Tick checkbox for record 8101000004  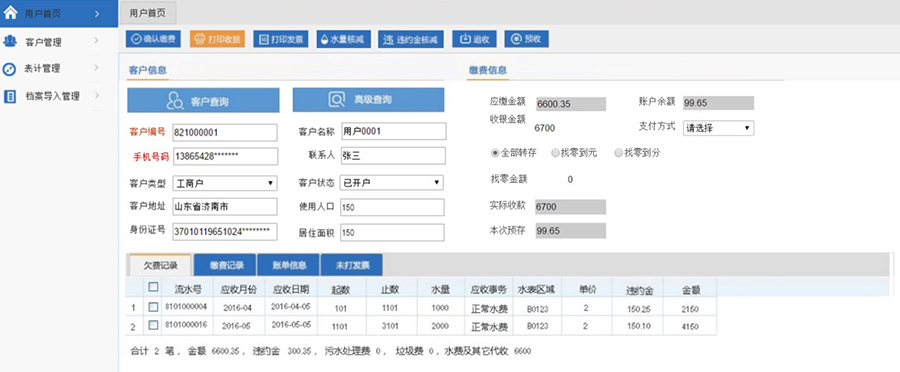click(153, 307)
